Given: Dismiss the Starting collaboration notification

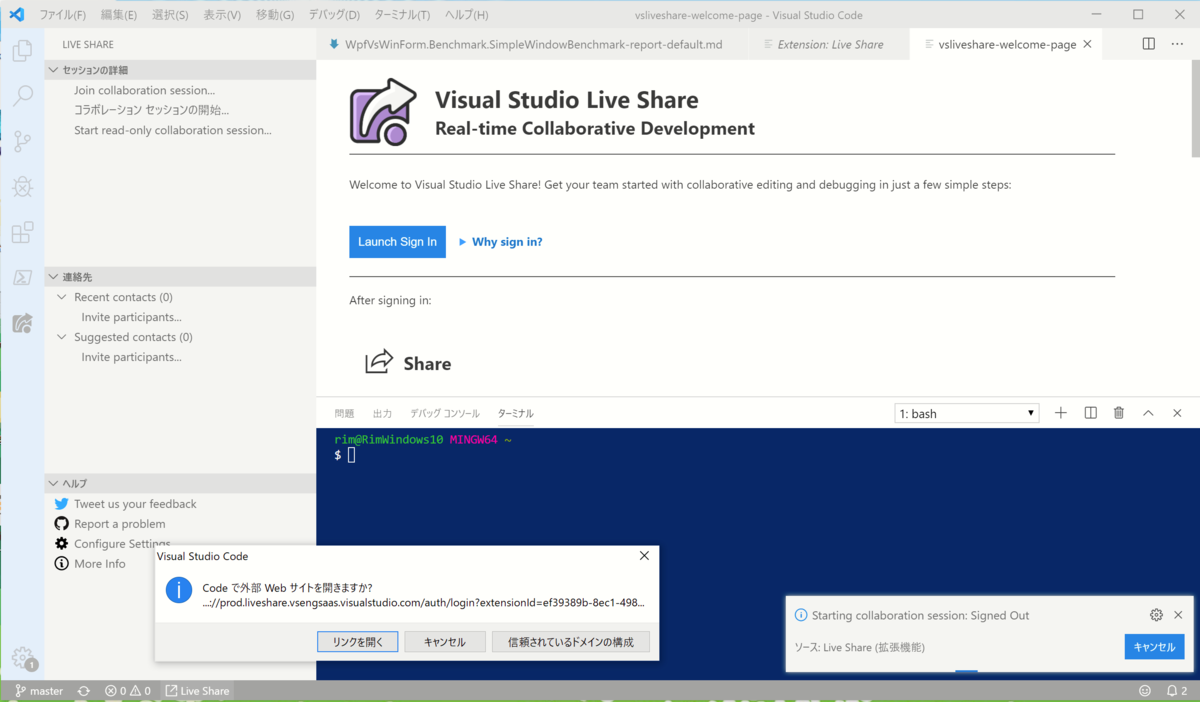Looking at the screenshot, I should click(1178, 615).
